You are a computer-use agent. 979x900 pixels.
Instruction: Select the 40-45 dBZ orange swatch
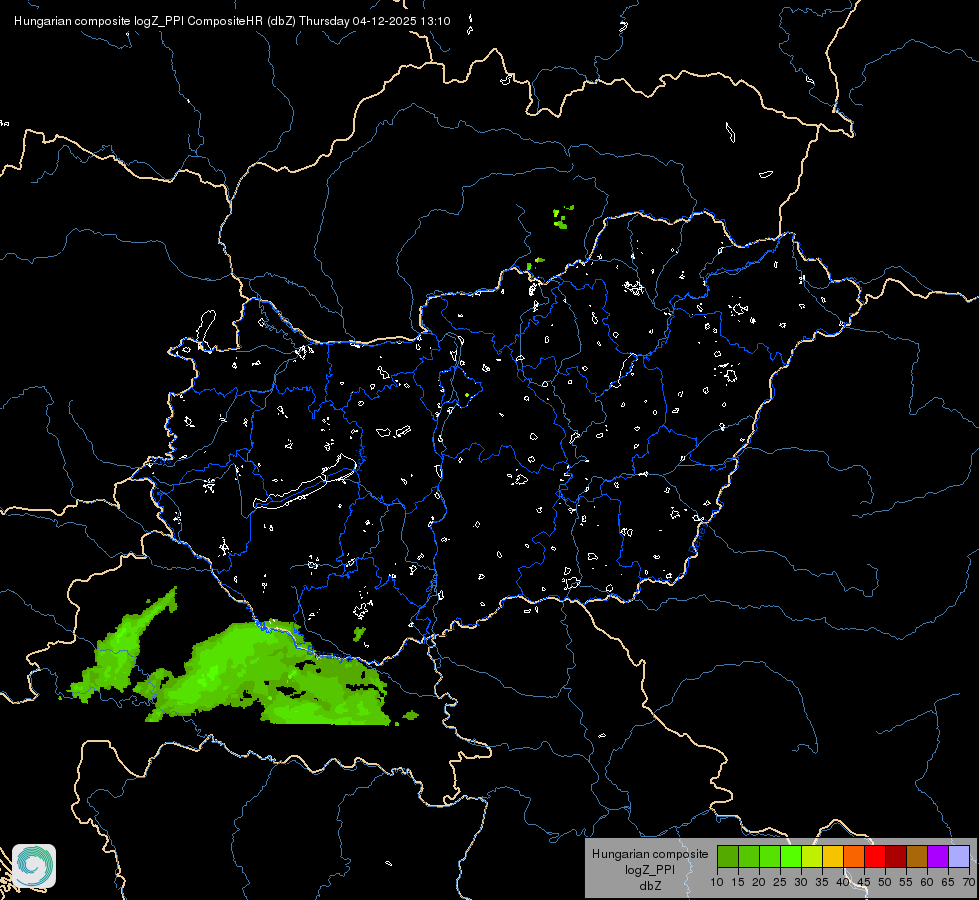click(854, 856)
